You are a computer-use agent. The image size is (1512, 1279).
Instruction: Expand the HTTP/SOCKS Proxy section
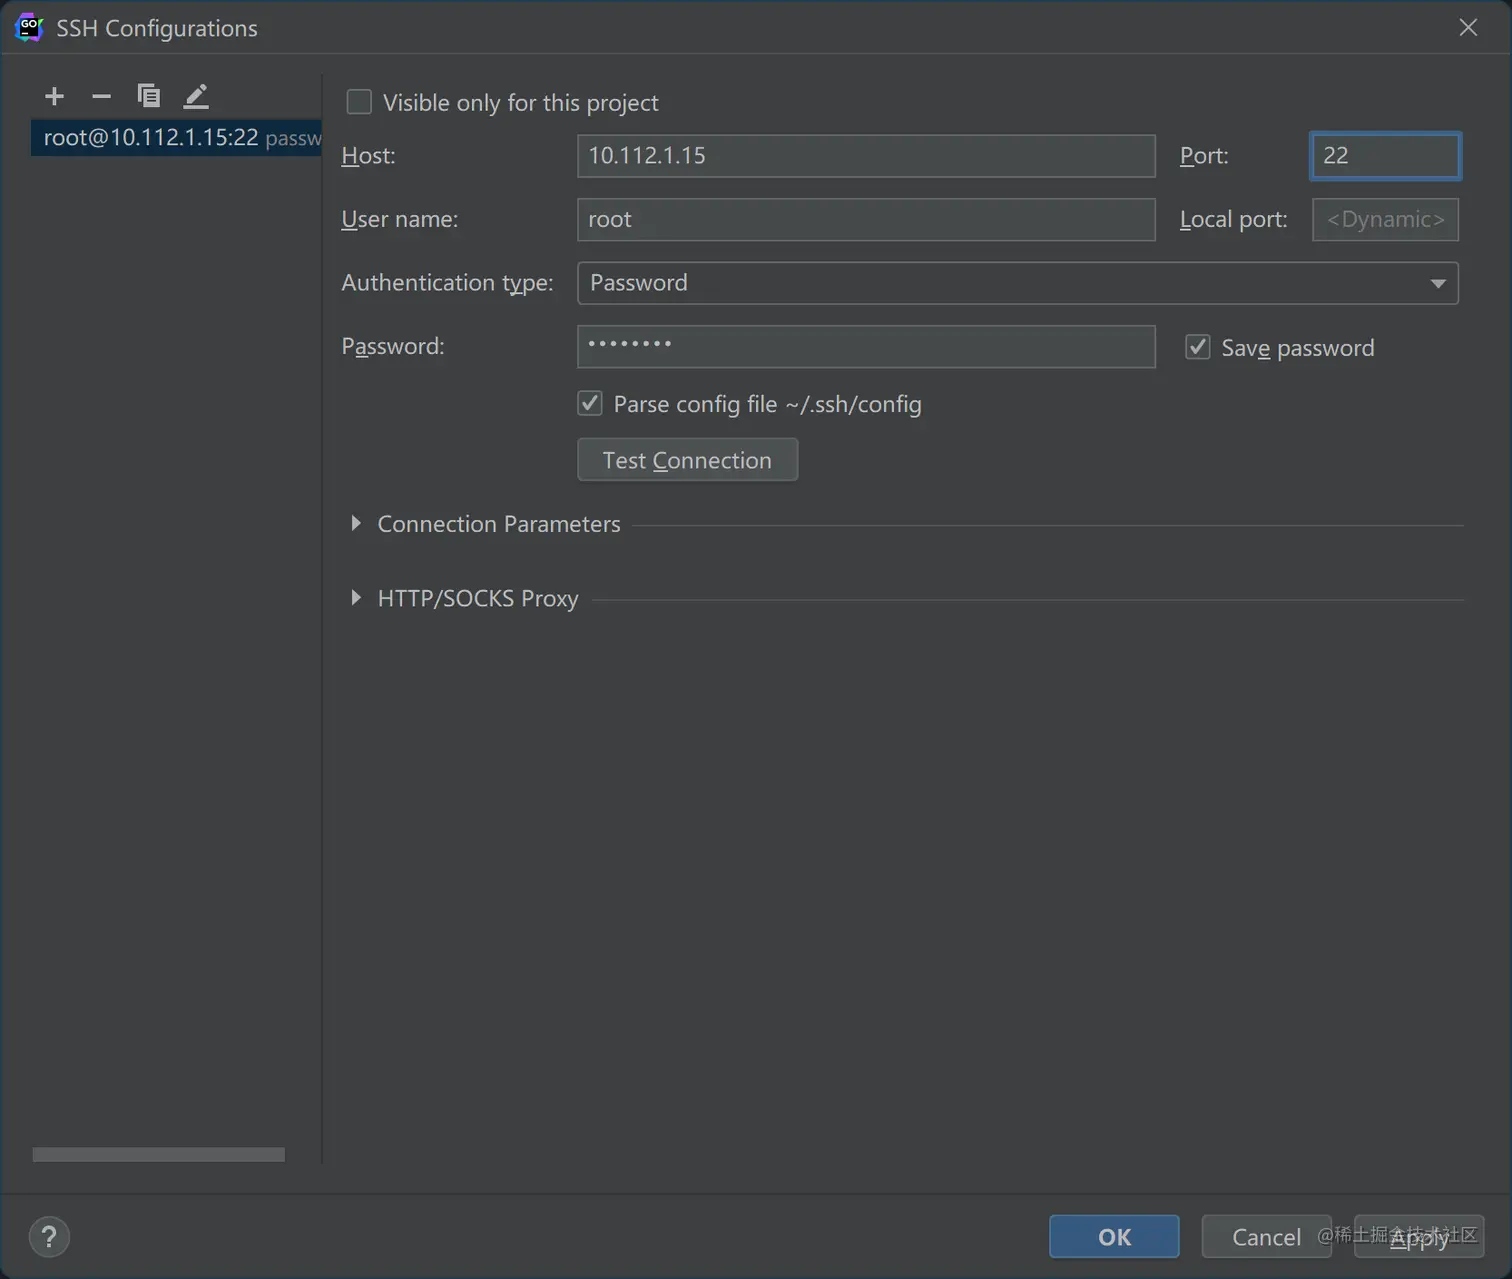pos(356,598)
